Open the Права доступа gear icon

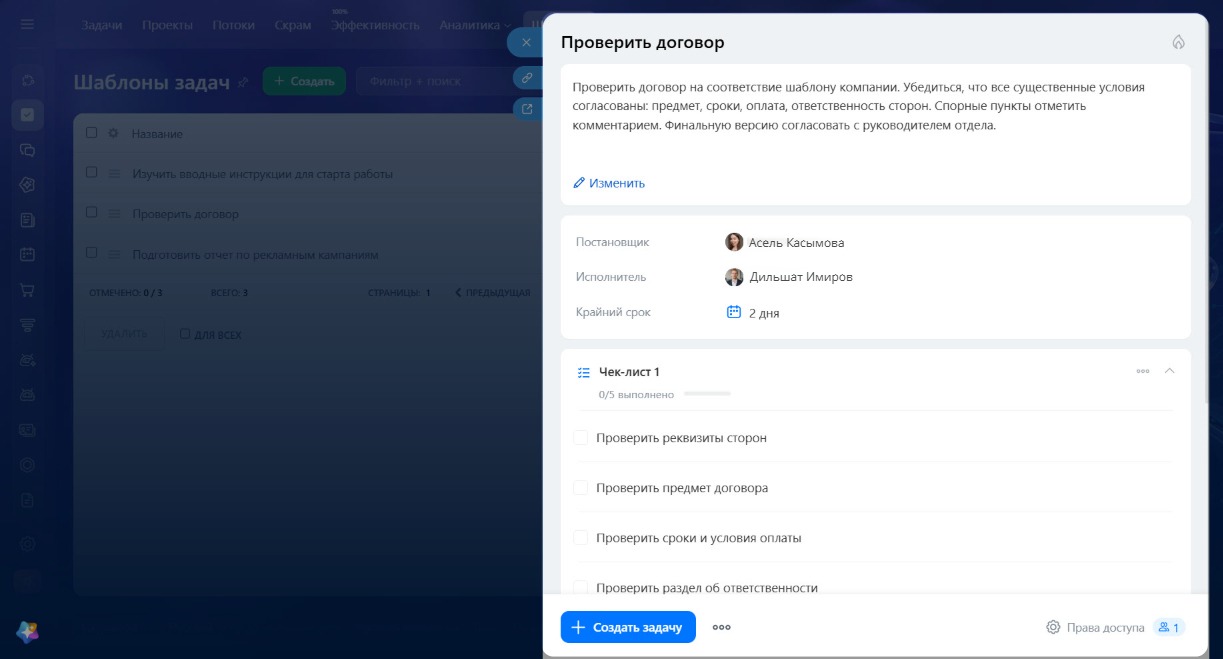1053,627
